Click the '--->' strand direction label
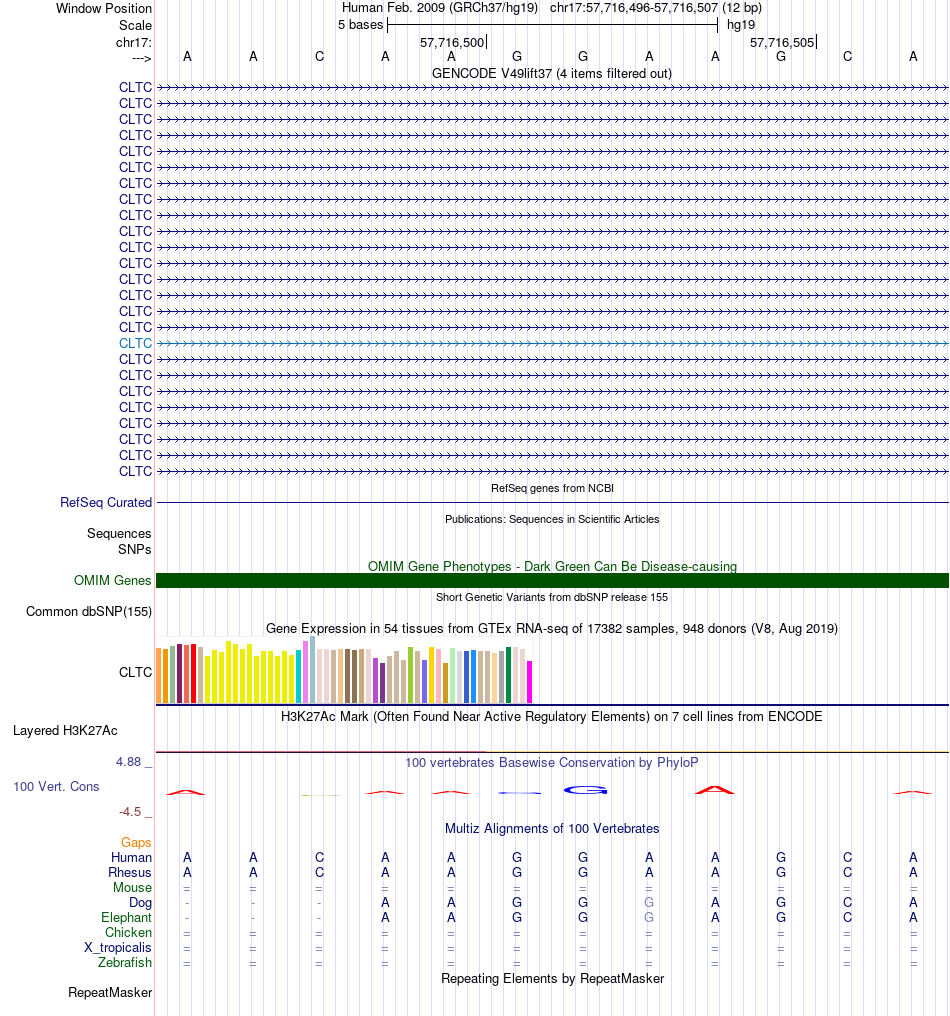The width and height of the screenshot is (950, 1016). click(x=141, y=58)
